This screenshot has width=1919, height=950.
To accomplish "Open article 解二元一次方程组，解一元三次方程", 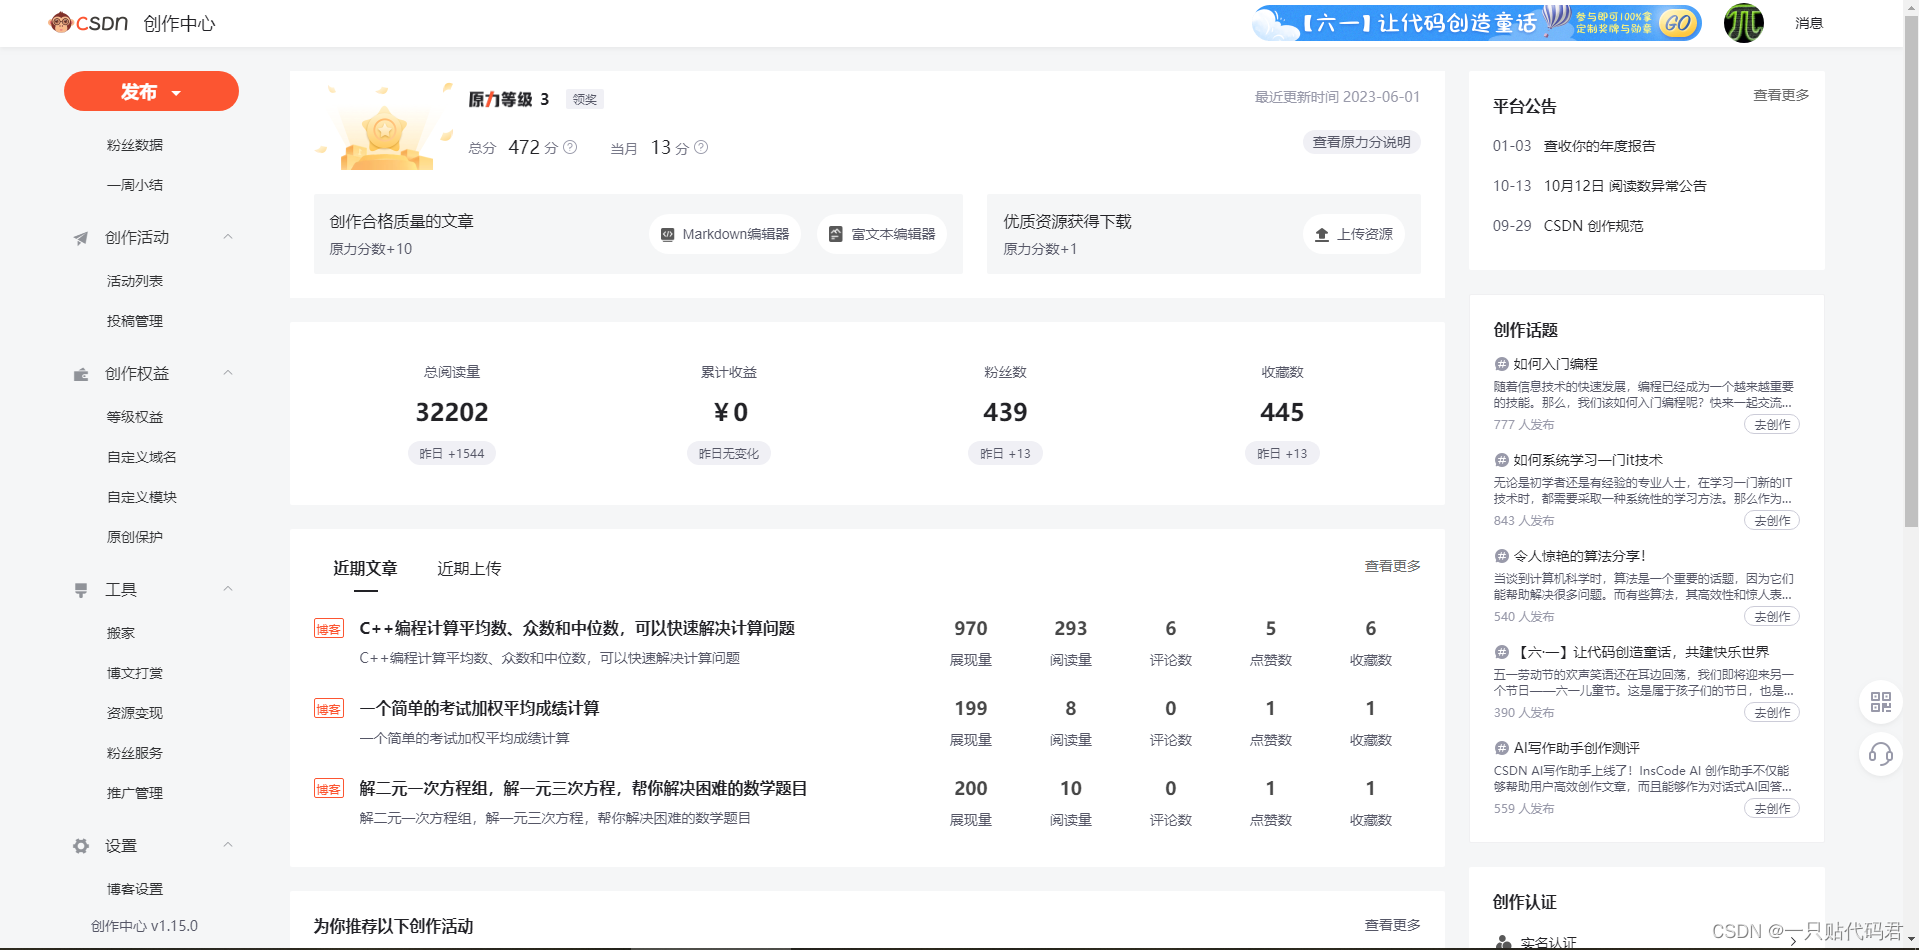I will (x=583, y=788).
